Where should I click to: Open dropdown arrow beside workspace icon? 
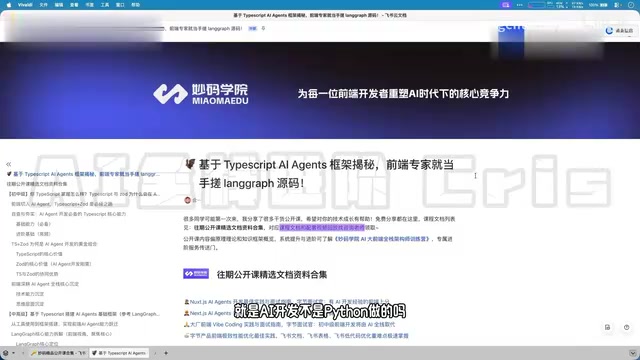[13, 353]
